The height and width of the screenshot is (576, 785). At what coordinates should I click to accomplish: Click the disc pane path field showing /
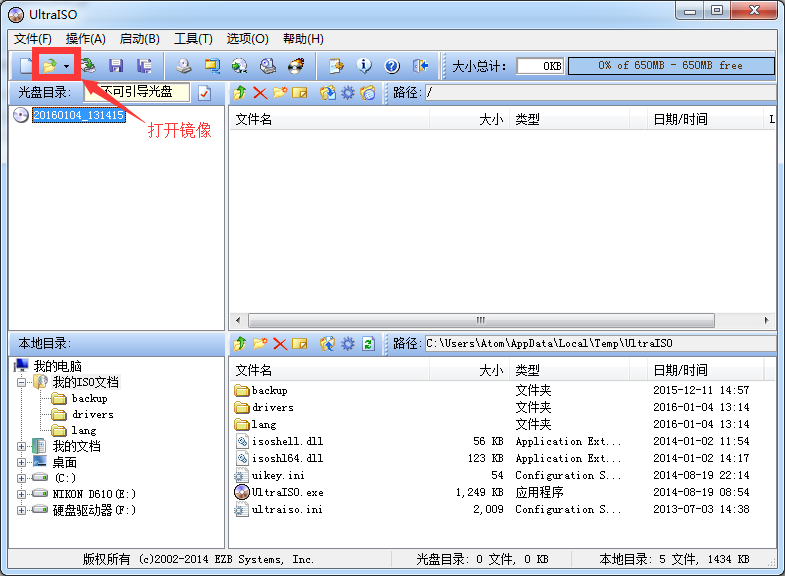[x=600, y=93]
